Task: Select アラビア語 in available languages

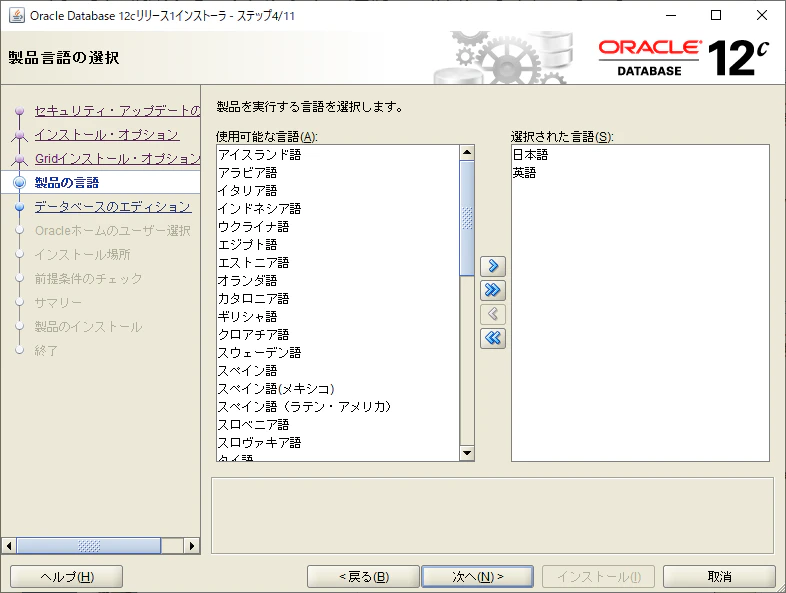Action: 338,173
